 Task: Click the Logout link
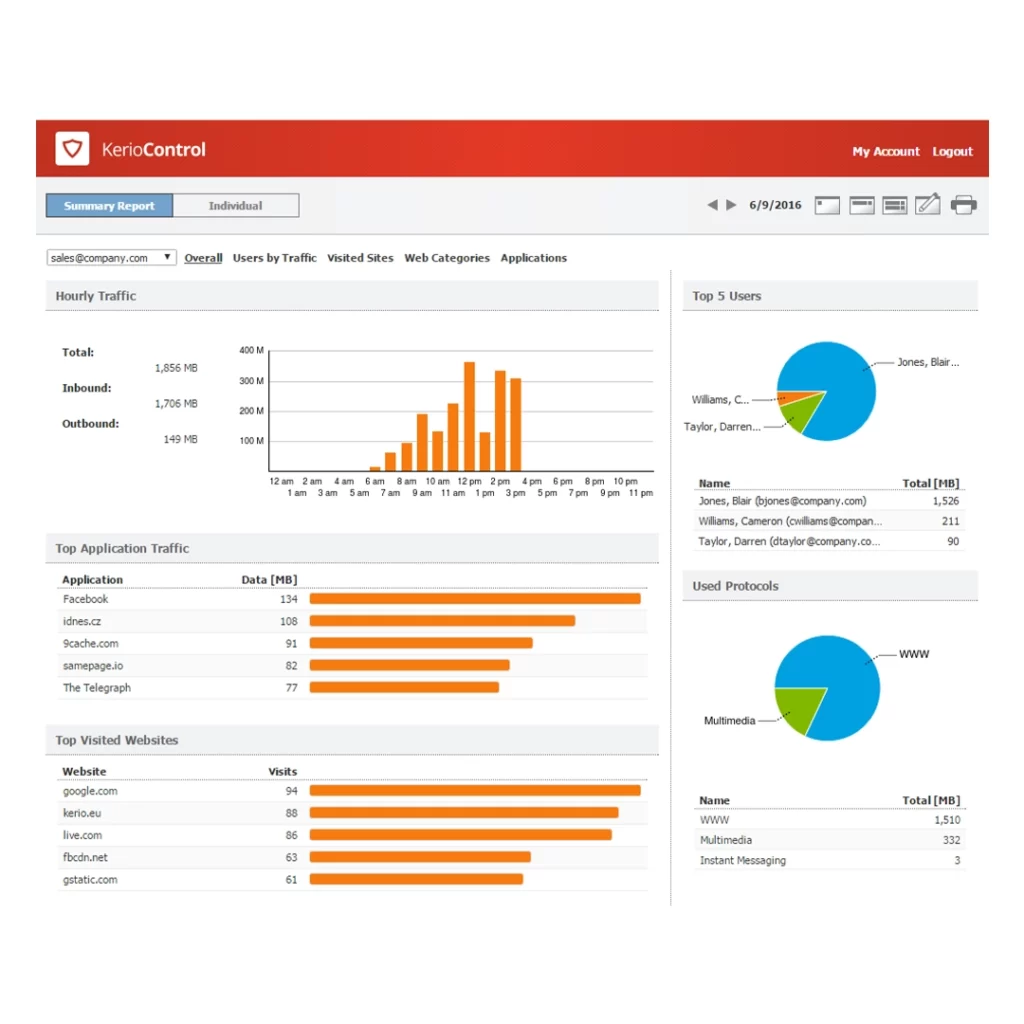[952, 152]
